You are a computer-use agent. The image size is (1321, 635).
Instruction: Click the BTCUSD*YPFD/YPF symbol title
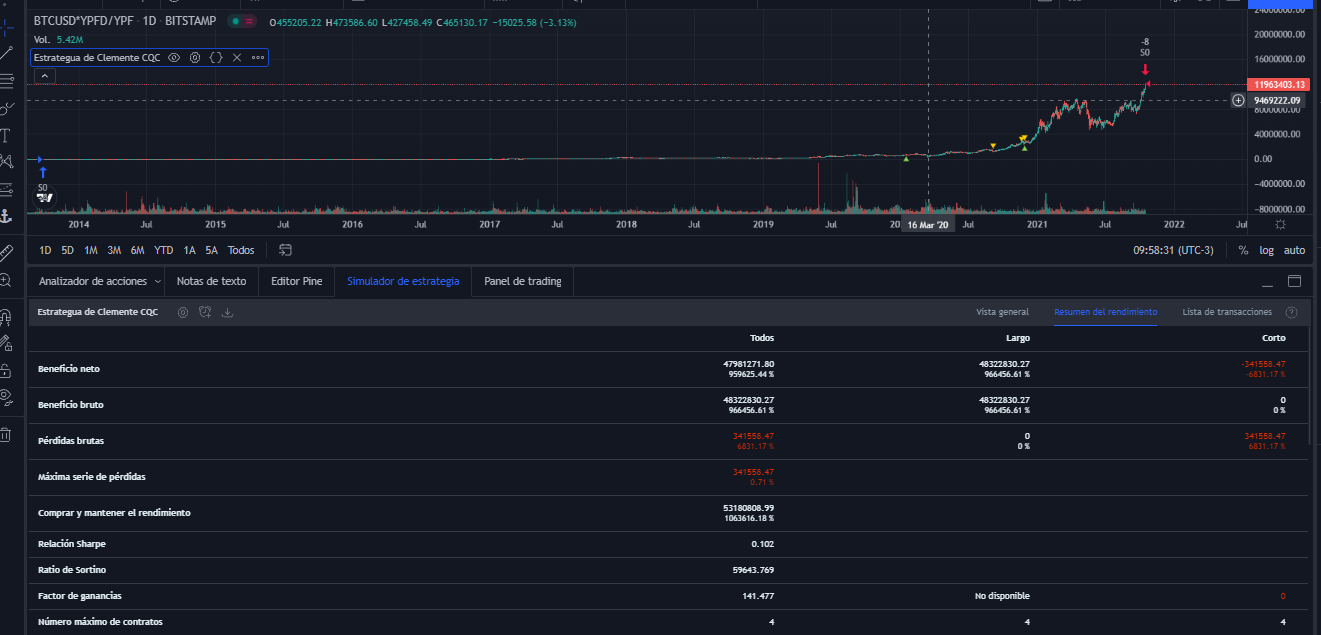pos(84,21)
